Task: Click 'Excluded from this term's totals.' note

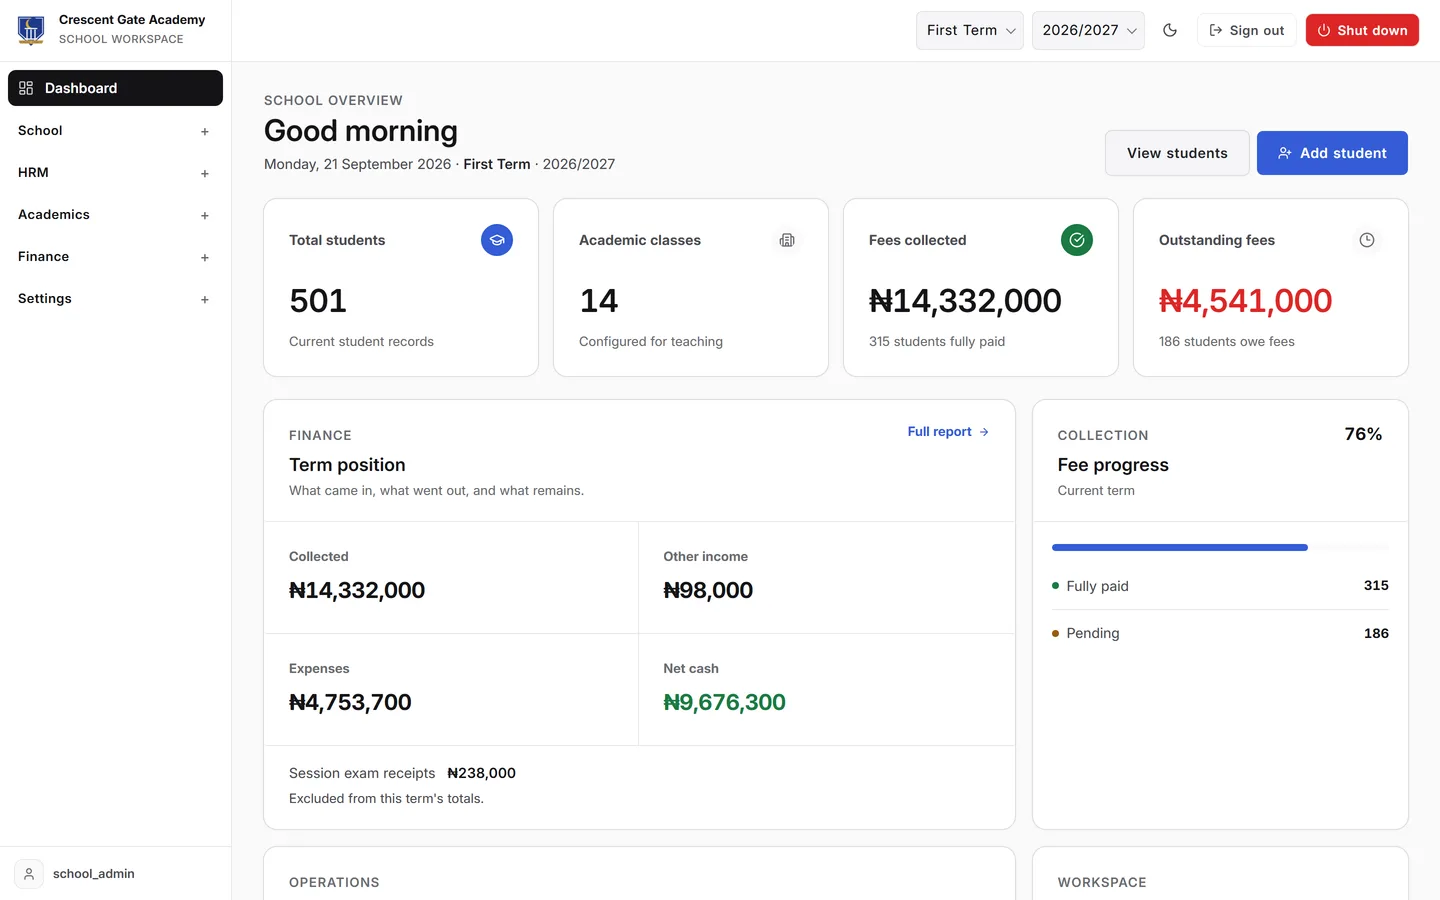Action: pyautogui.click(x=386, y=798)
